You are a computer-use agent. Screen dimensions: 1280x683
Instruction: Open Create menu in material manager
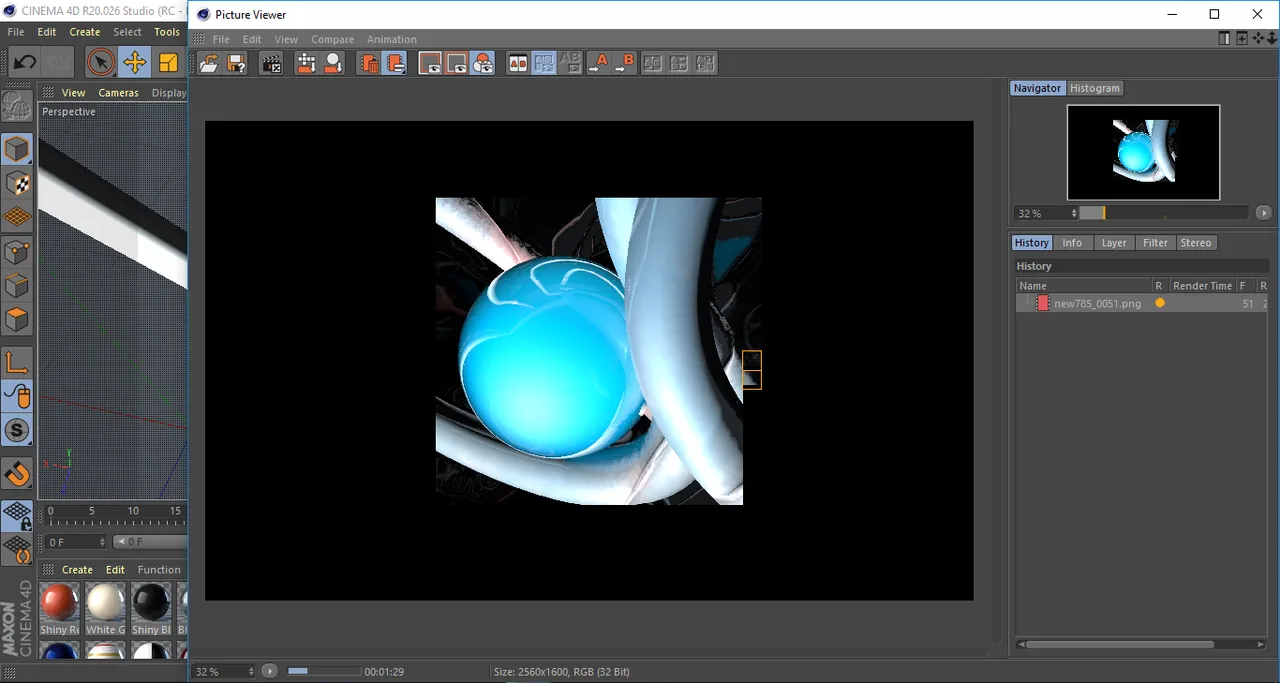click(x=77, y=570)
